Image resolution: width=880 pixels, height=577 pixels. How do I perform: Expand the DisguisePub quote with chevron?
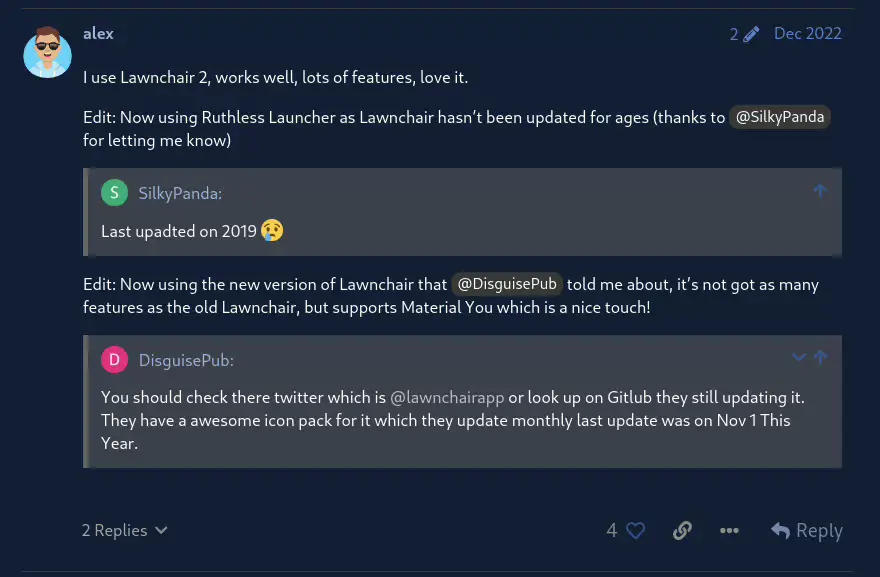[798, 357]
